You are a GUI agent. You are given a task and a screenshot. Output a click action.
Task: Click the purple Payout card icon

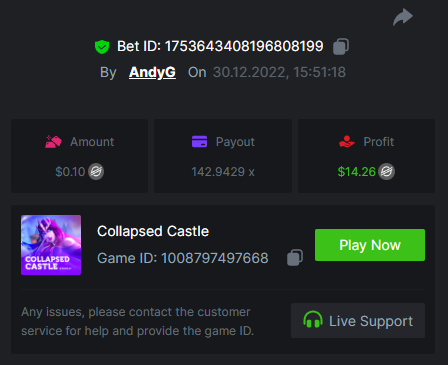point(199,142)
